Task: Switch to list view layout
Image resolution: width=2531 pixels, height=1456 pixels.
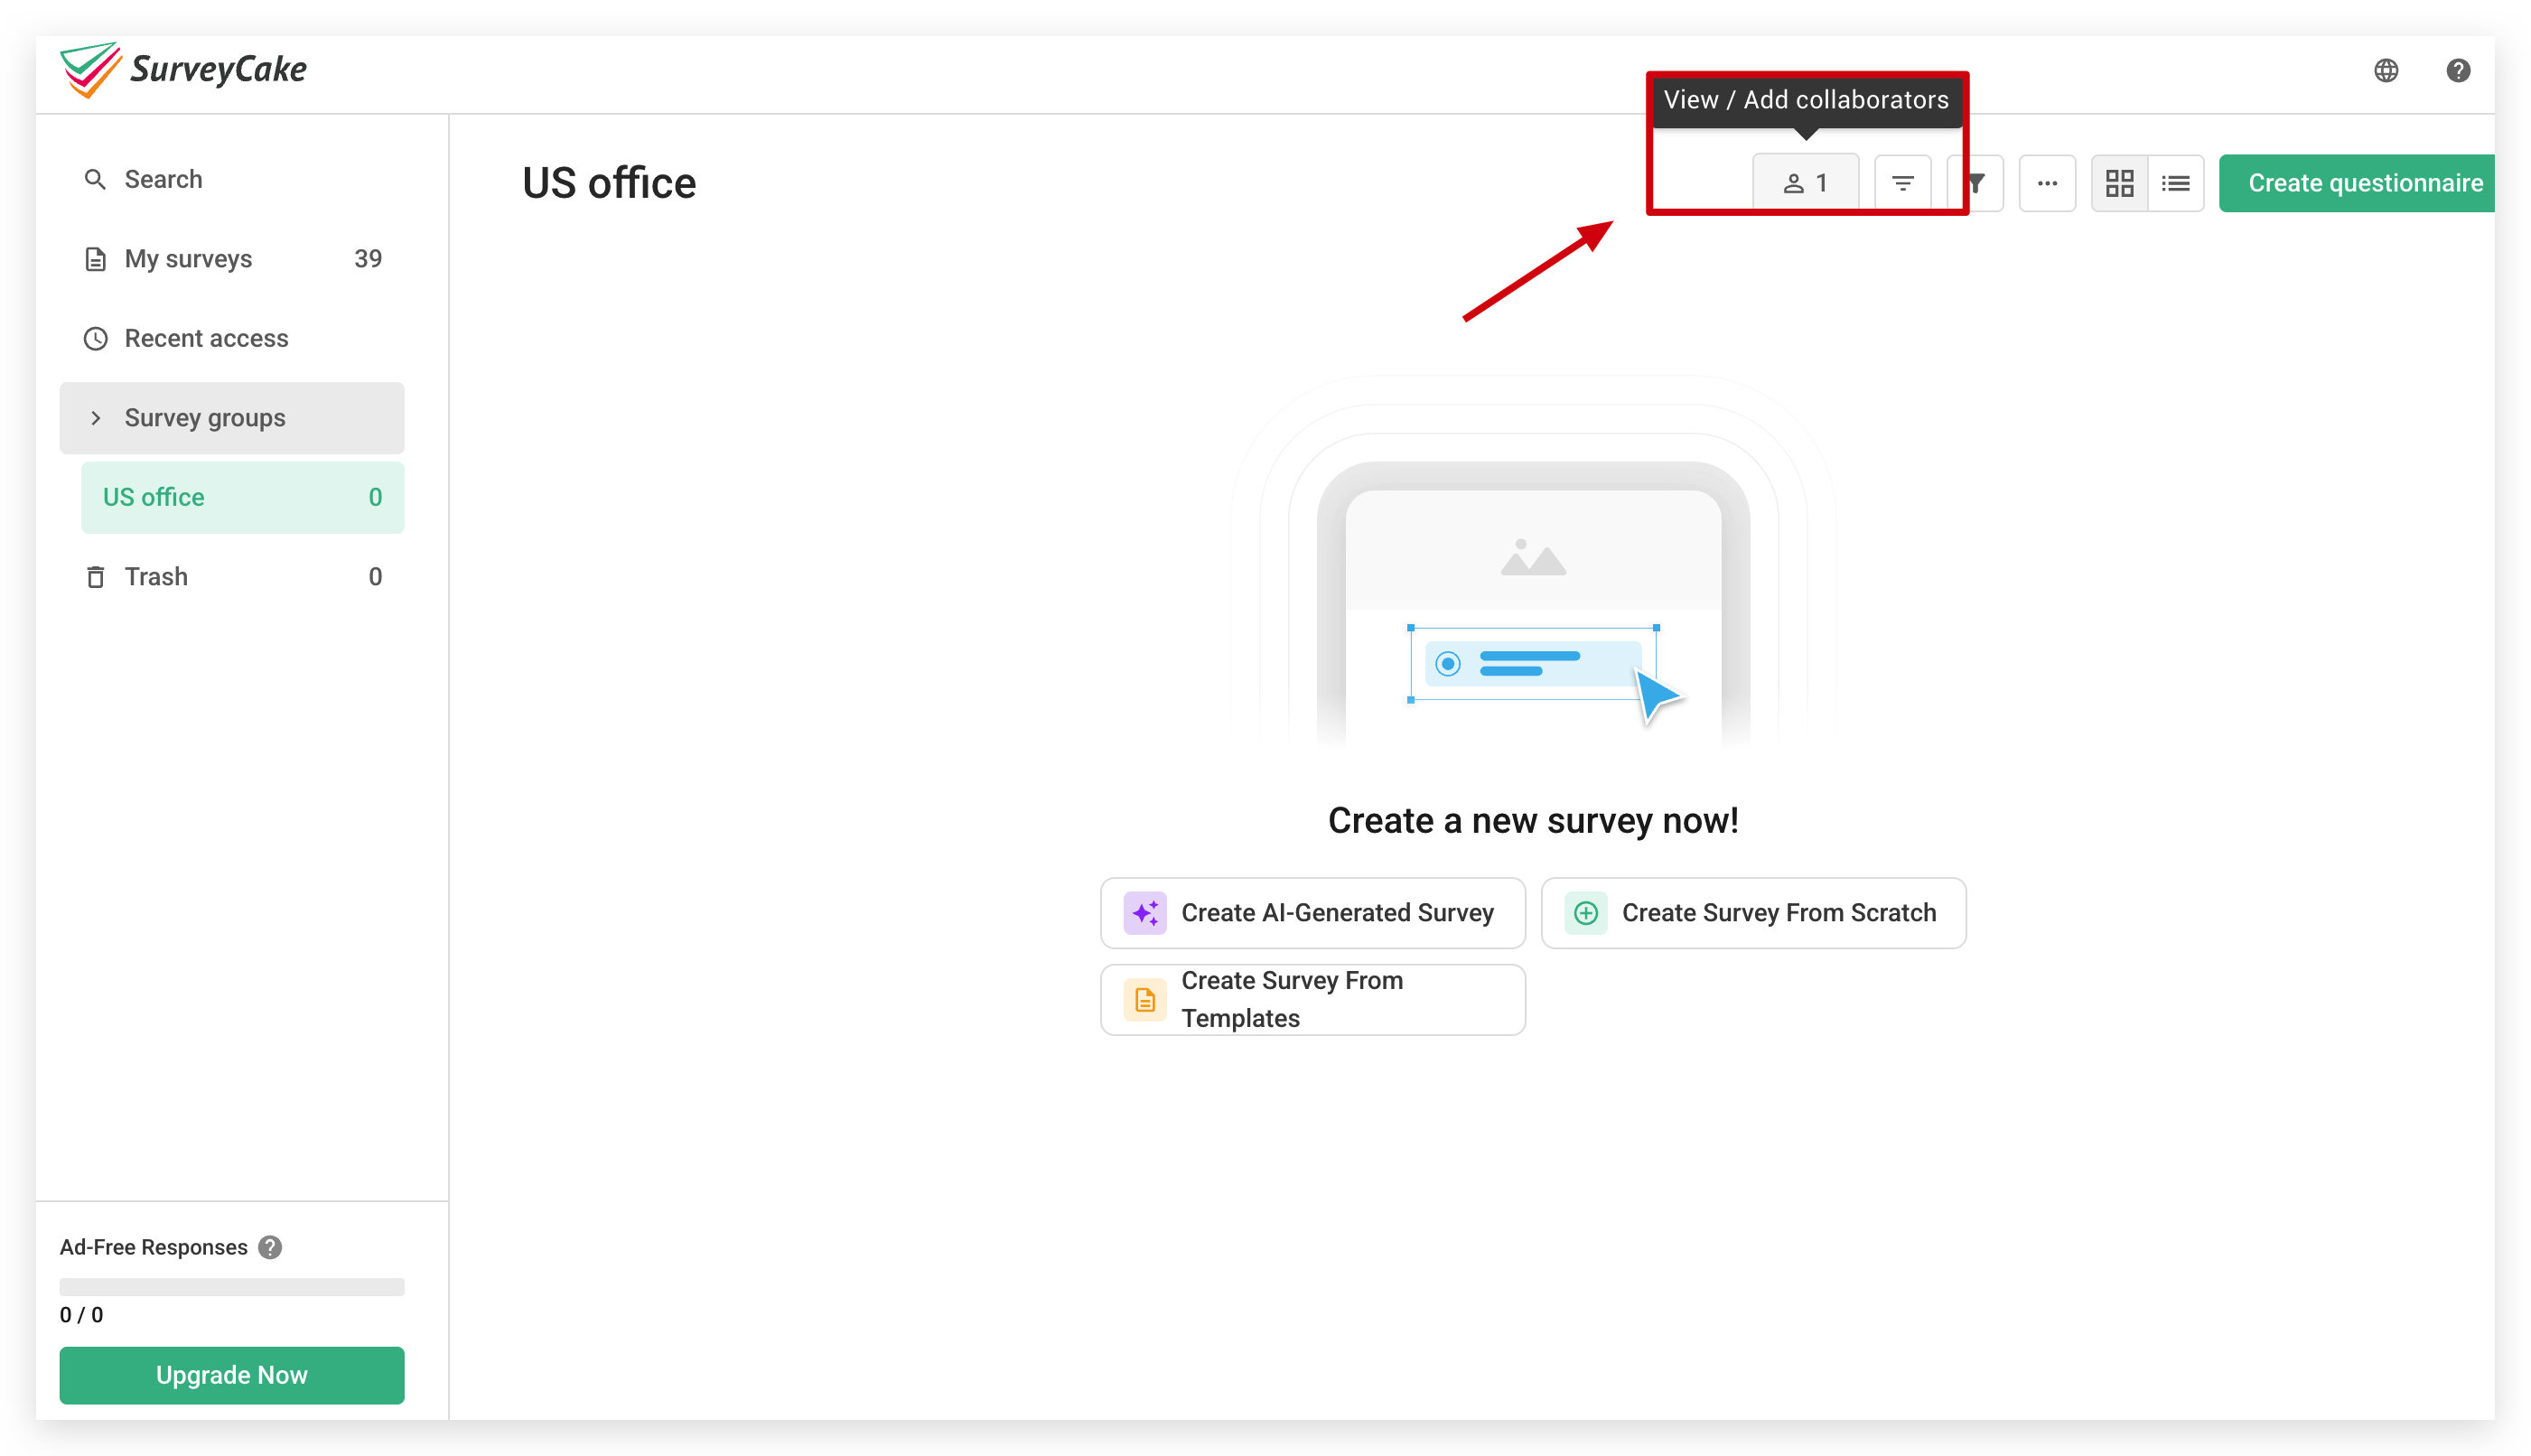Action: point(2176,183)
